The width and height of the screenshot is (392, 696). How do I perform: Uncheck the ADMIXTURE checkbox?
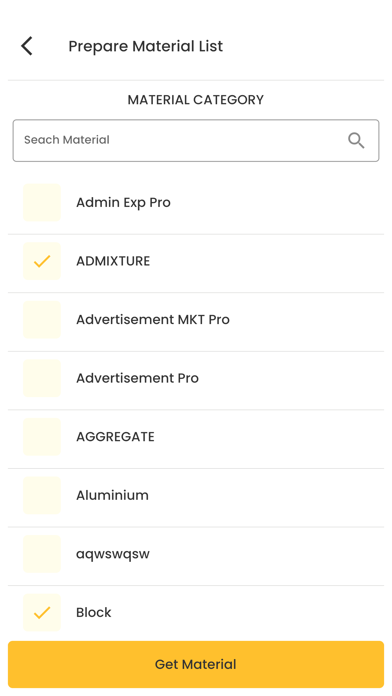click(42, 261)
